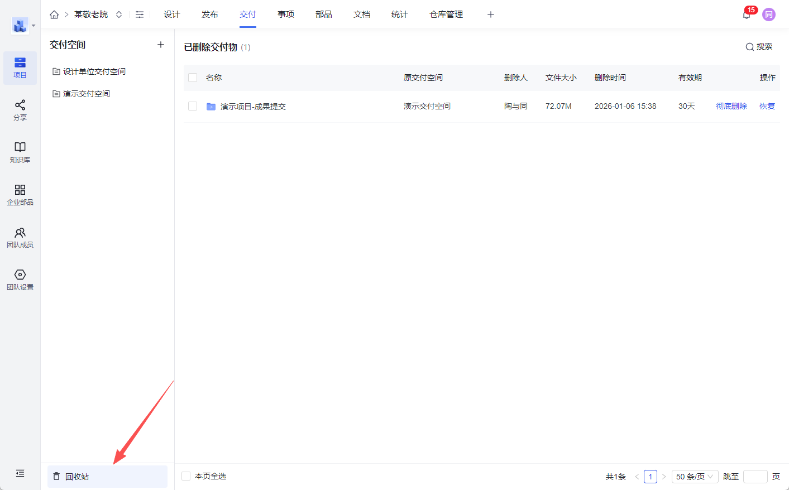Image resolution: width=789 pixels, height=490 pixels.
Task: Expand the project switcher in breadcrumb
Action: (120, 15)
